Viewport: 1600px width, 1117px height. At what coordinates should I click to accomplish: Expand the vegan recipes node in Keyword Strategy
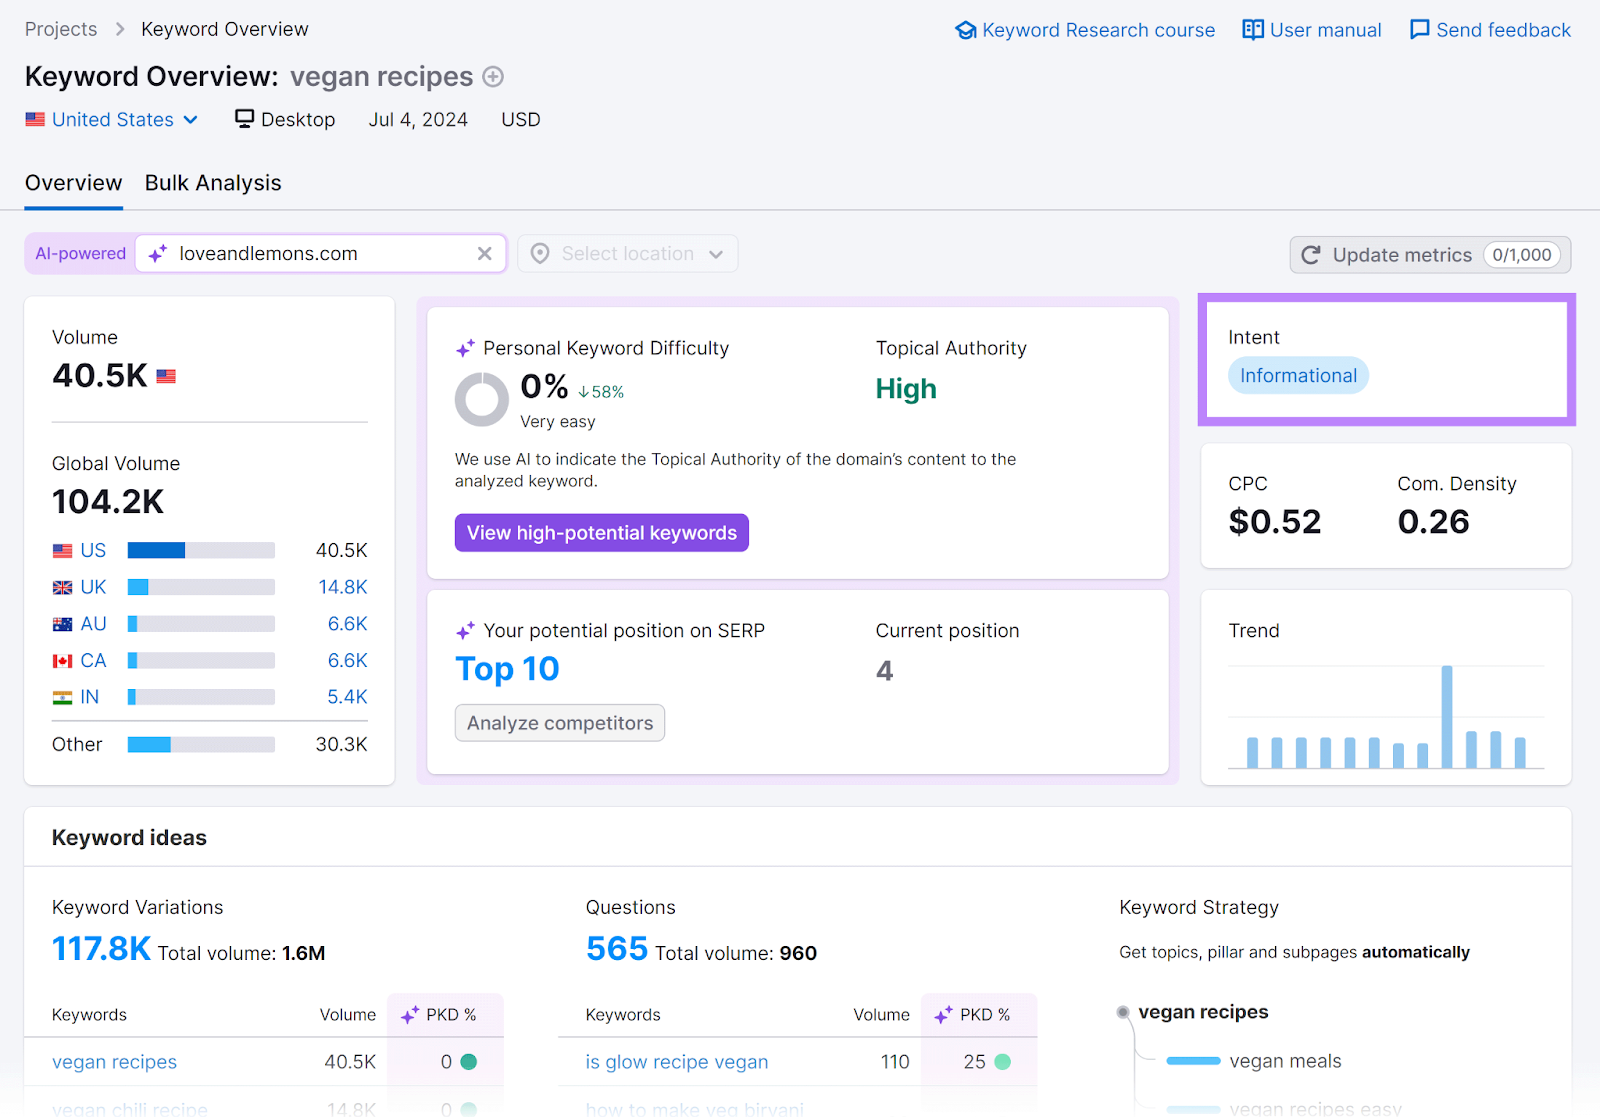[1124, 1012]
